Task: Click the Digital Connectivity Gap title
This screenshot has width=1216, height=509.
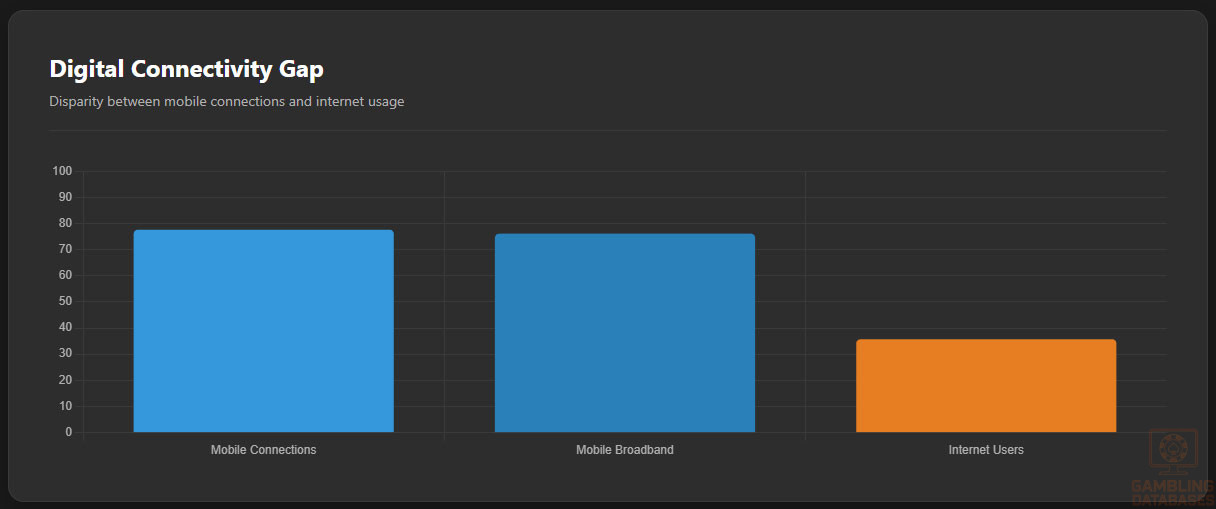Action: point(186,69)
